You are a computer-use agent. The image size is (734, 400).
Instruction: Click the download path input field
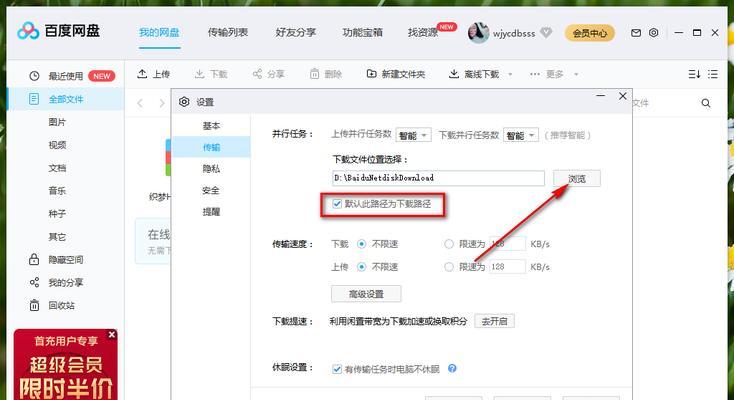[438, 178]
